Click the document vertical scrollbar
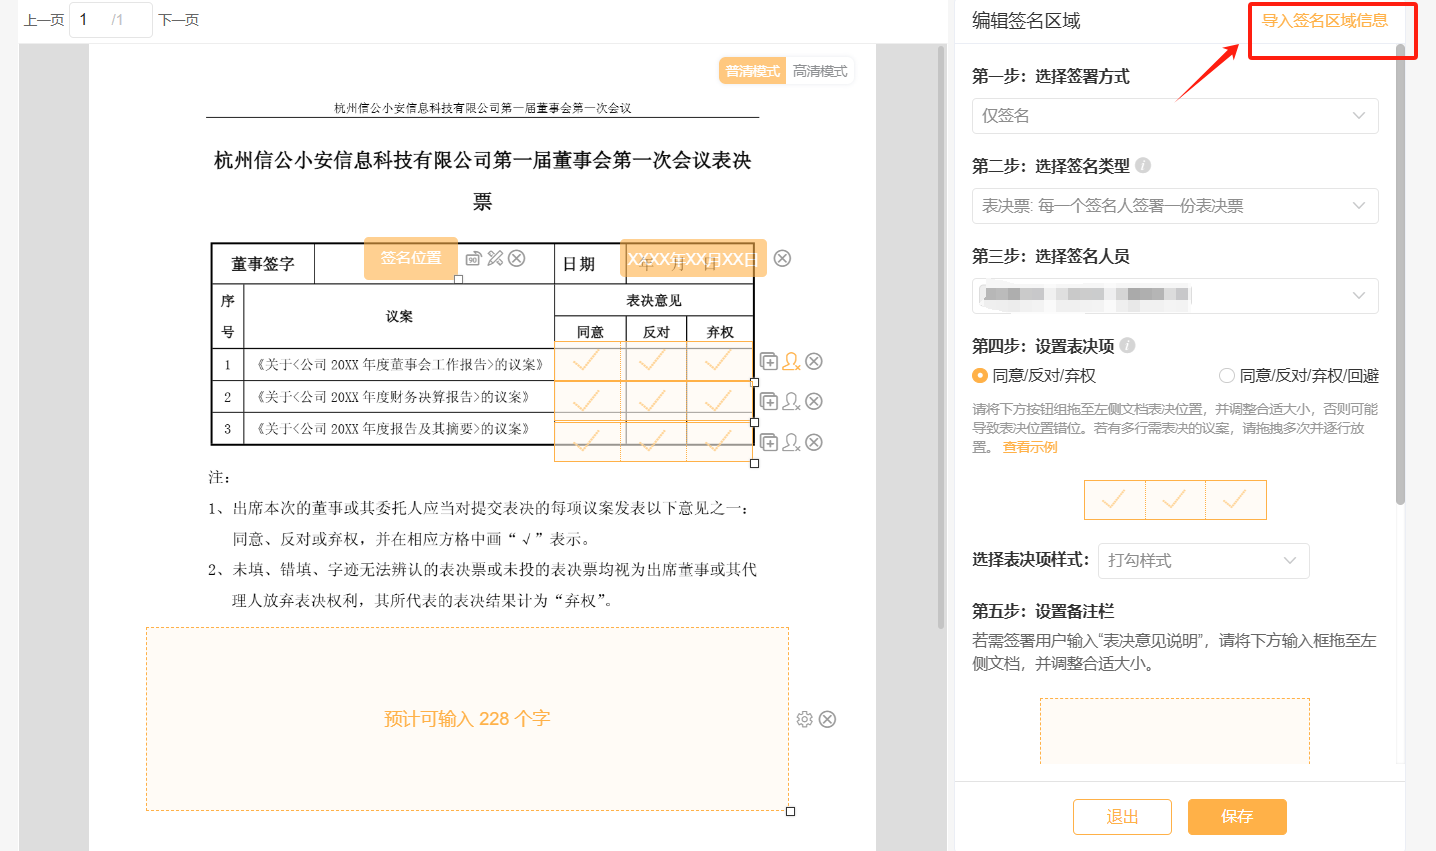The width and height of the screenshot is (1436, 851). click(941, 337)
